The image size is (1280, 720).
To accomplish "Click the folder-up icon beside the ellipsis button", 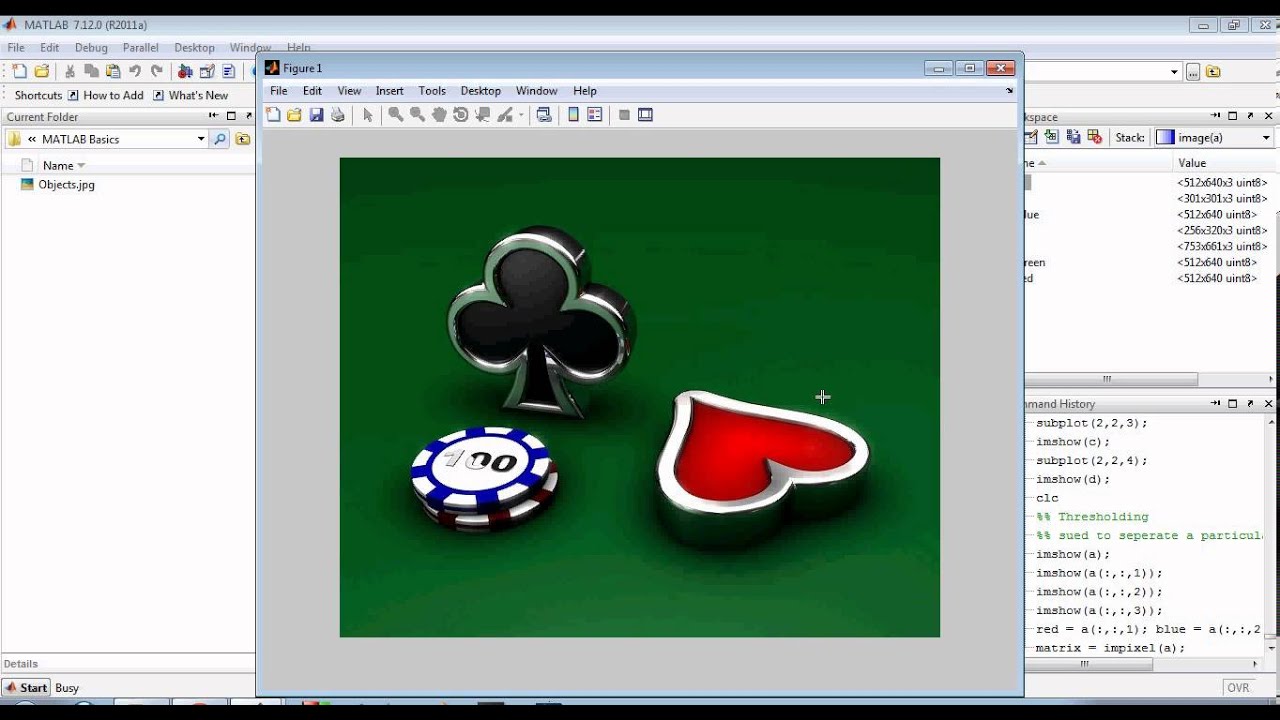I will click(1213, 71).
